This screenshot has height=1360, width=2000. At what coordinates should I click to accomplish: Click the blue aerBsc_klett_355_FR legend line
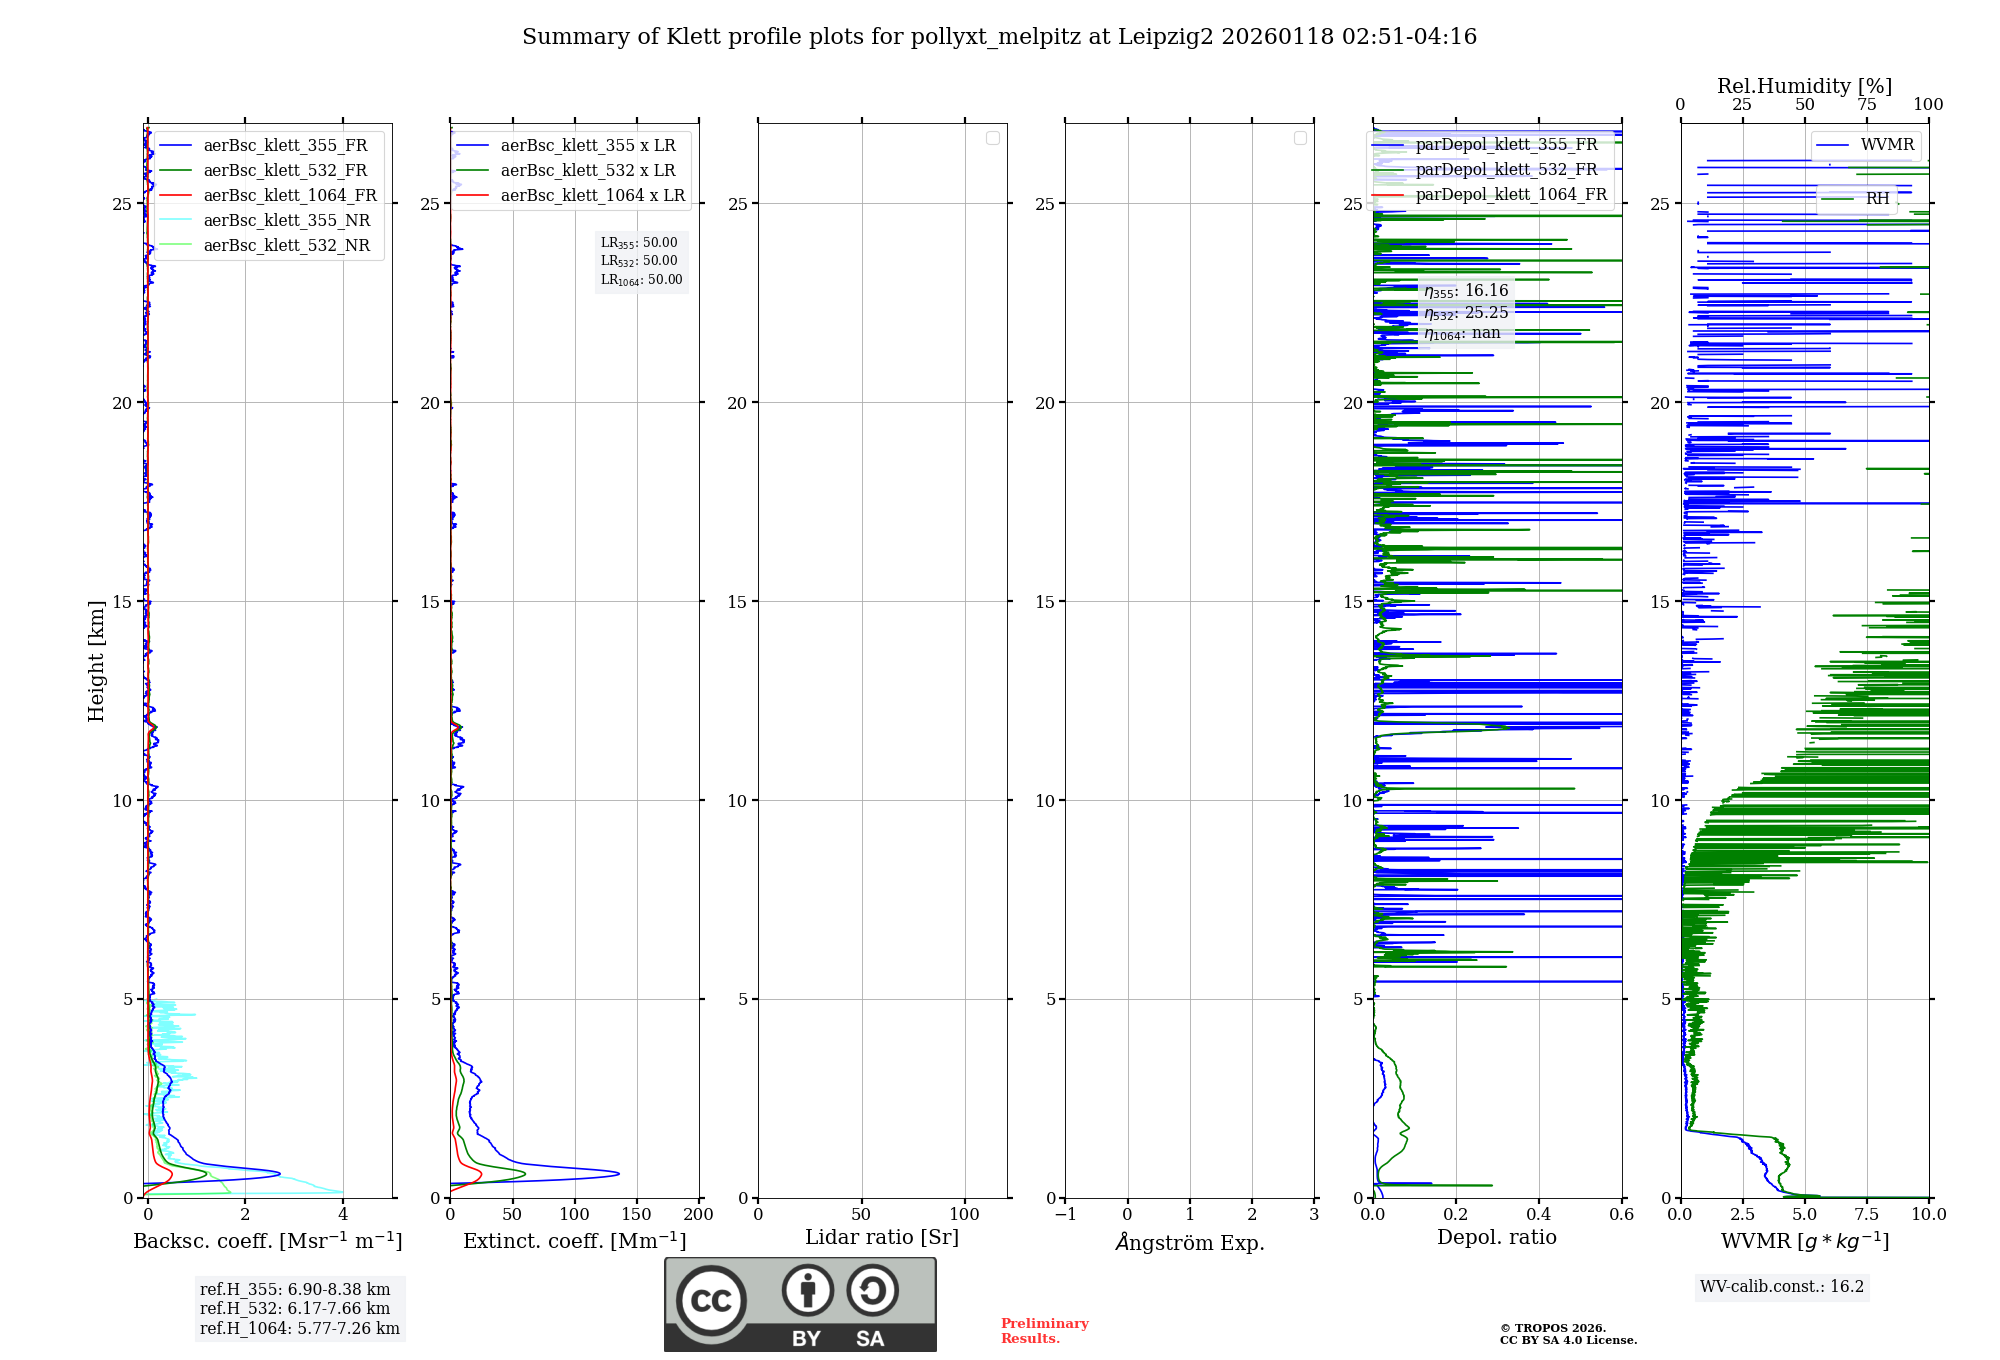tap(175, 146)
